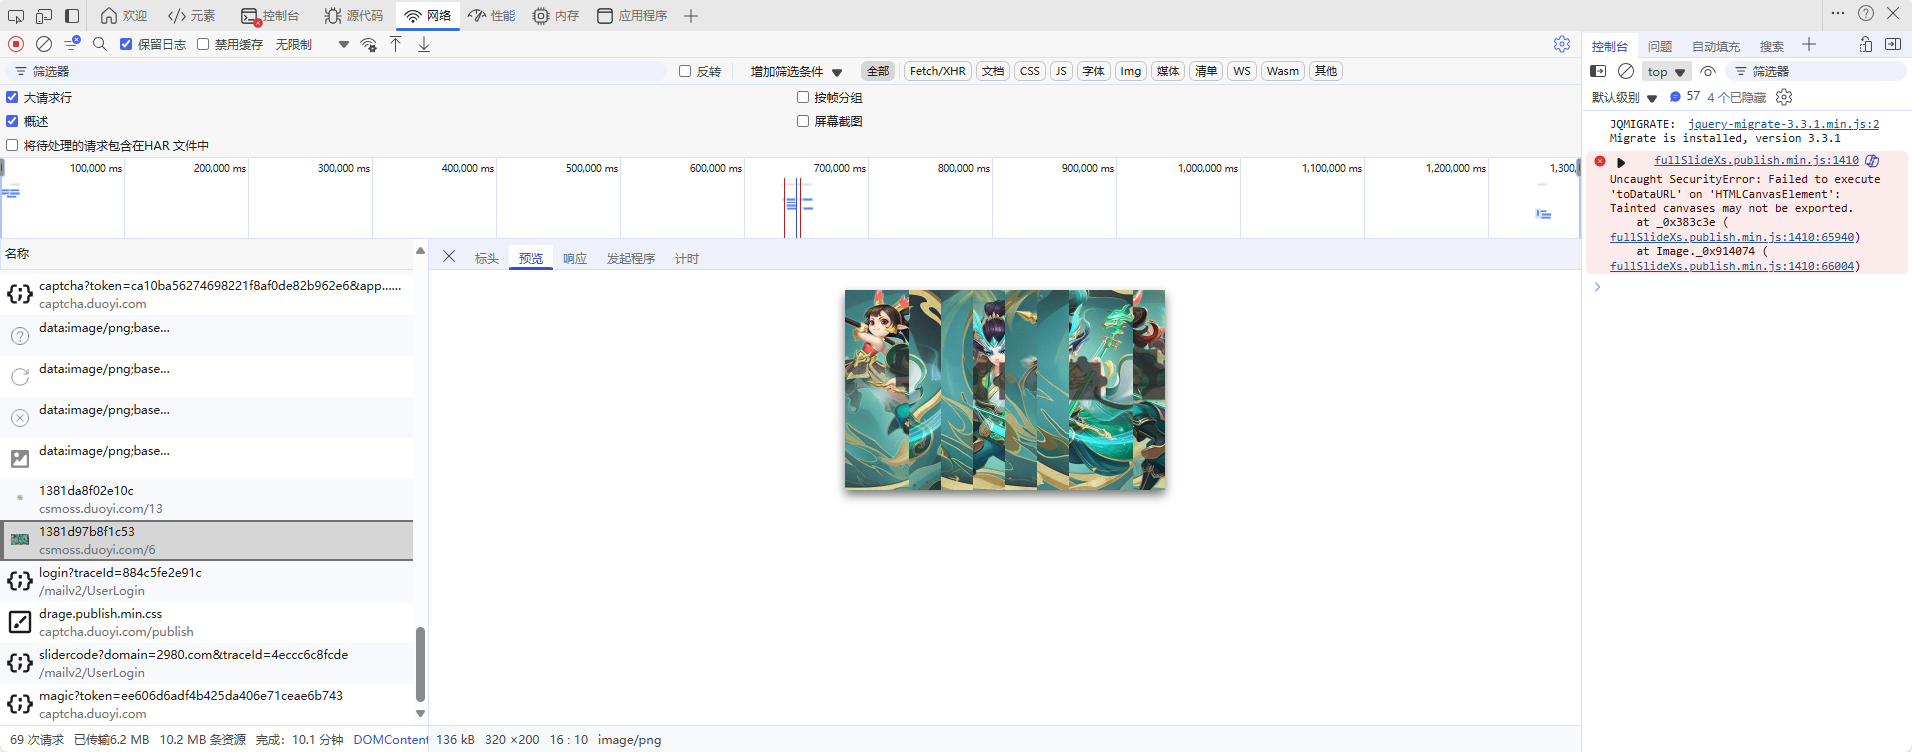This screenshot has width=1912, height=752.
Task: Enable Group by frame checkbox
Action: [803, 97]
